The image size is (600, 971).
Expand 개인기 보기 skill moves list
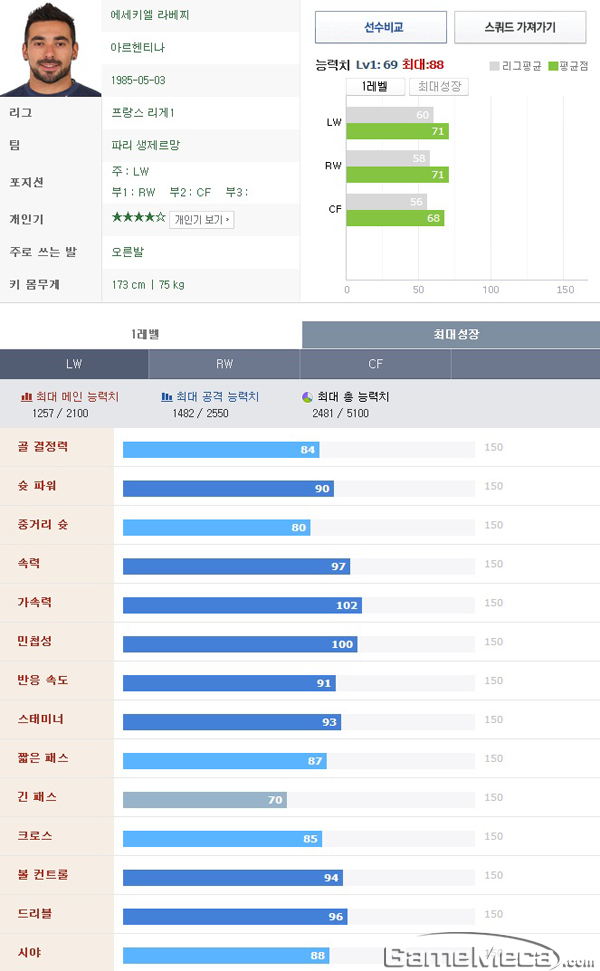202,220
